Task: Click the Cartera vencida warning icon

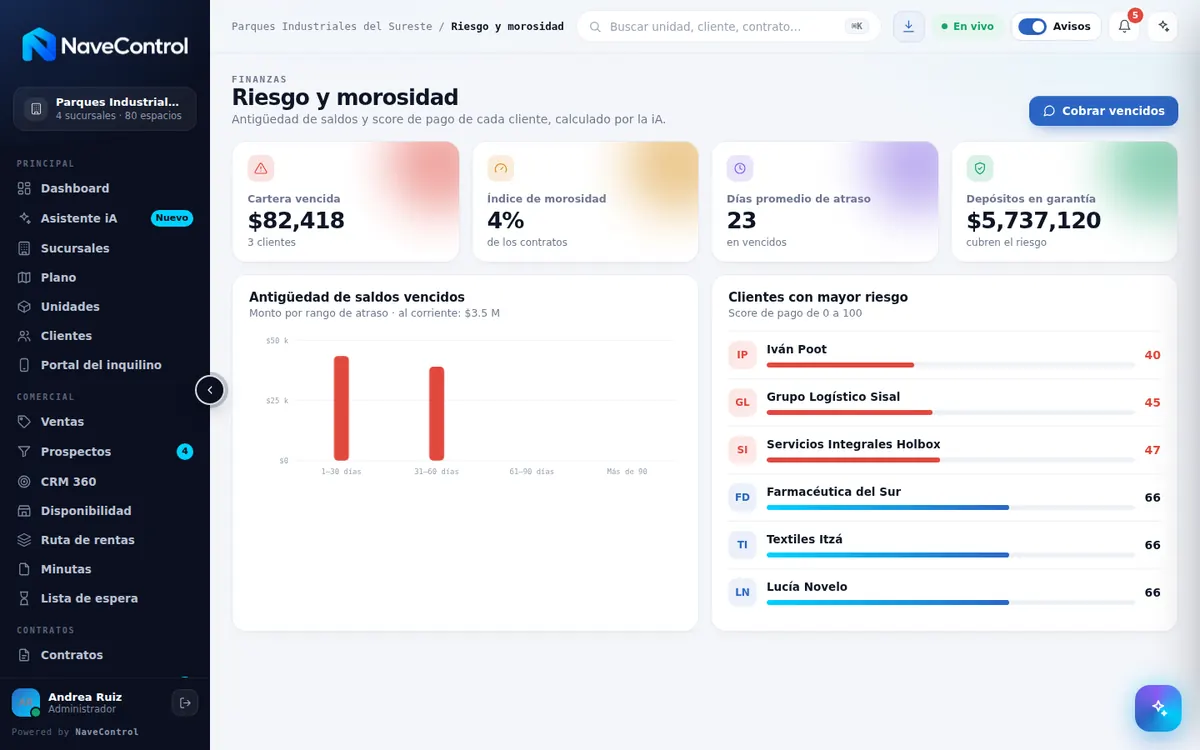Action: (261, 168)
